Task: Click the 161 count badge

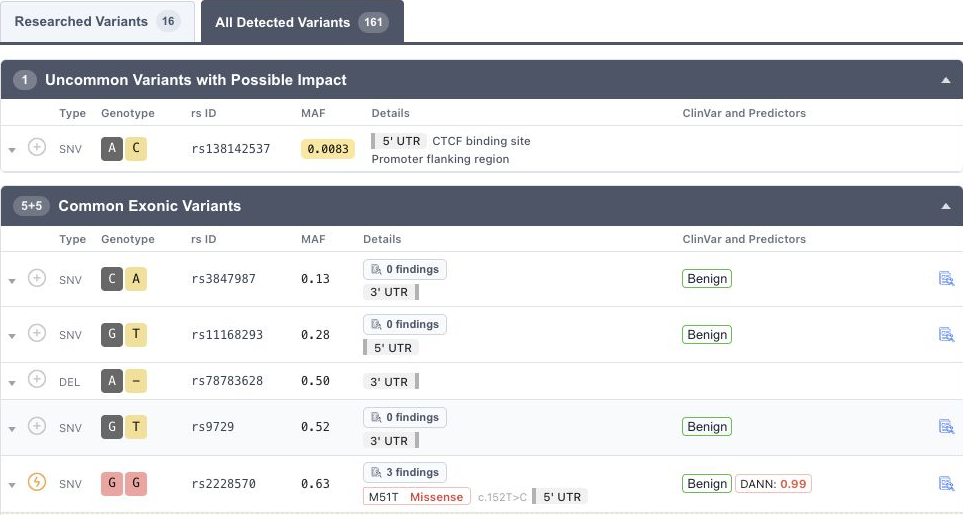Action: 373,23
